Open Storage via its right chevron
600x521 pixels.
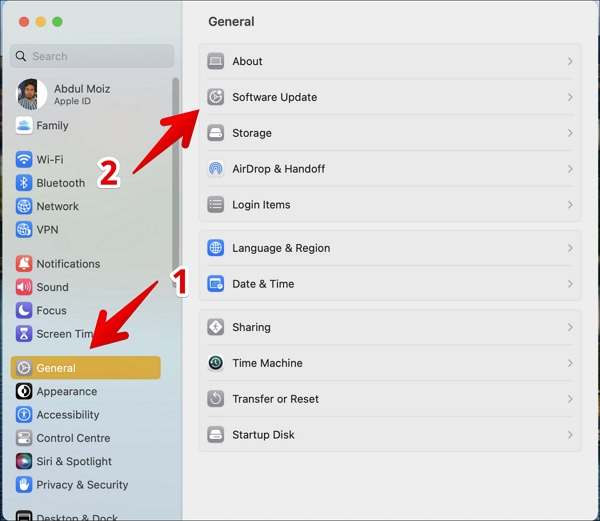coord(570,133)
